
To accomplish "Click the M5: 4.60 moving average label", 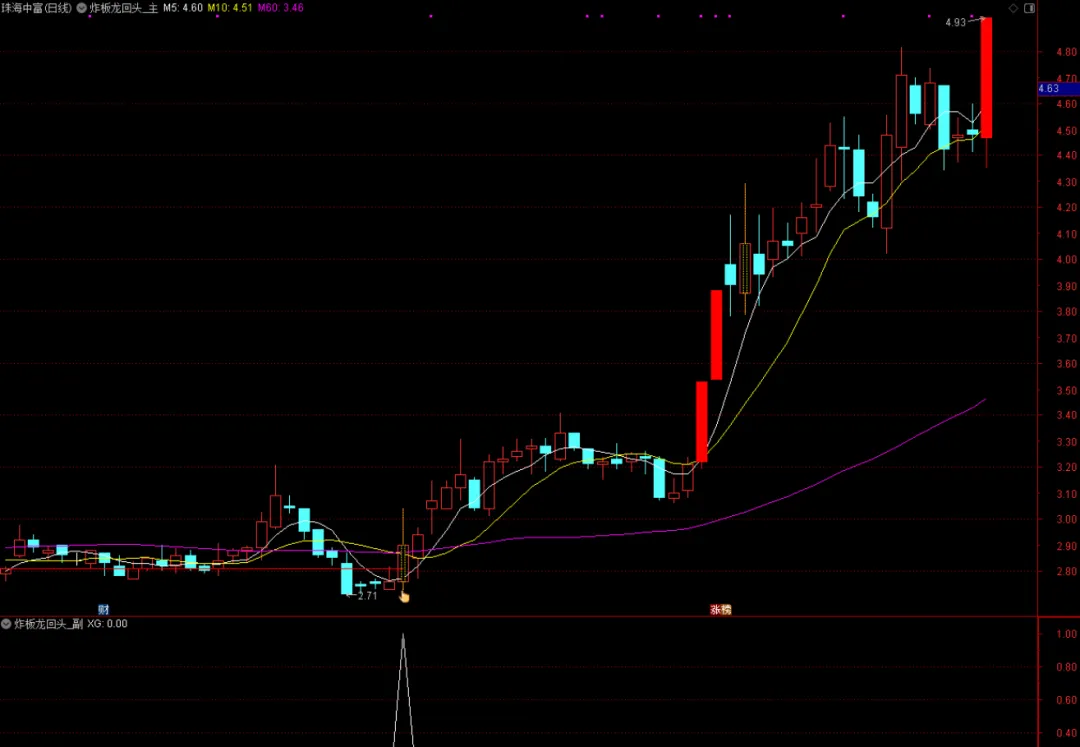I will pyautogui.click(x=183, y=8).
